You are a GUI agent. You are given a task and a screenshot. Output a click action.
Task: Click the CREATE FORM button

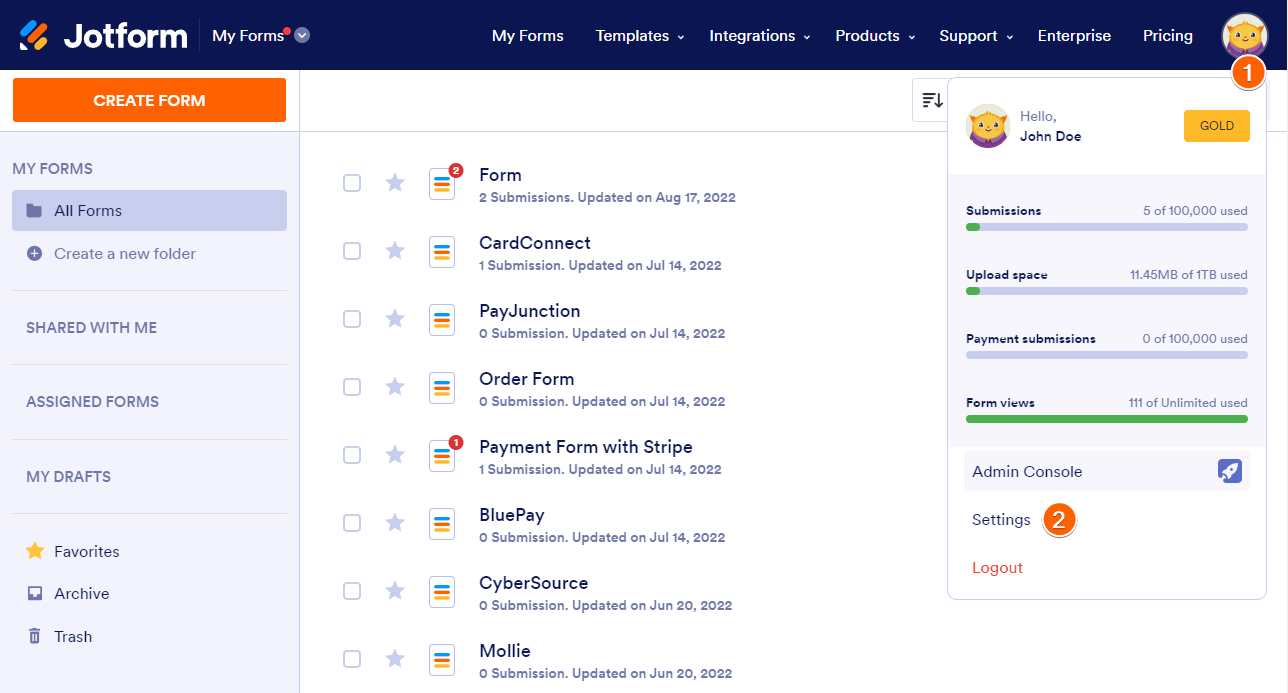click(x=149, y=100)
